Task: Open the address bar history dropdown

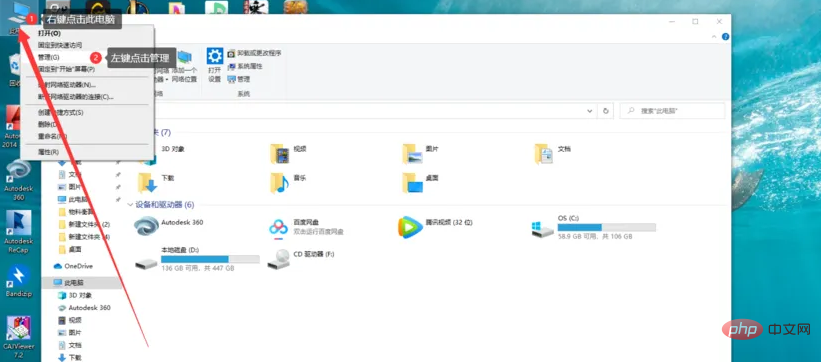Action: tap(590, 111)
